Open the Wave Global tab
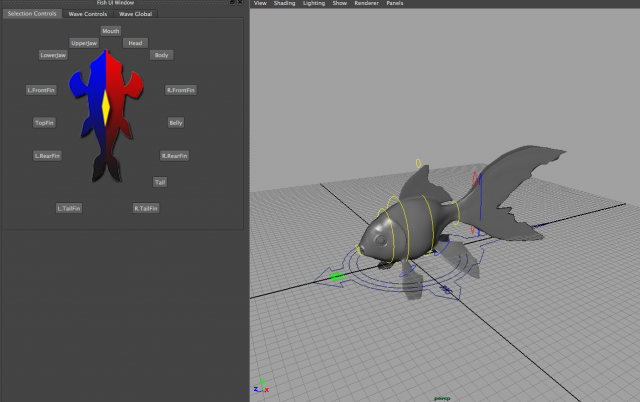The height and width of the screenshot is (402, 640). [x=135, y=15]
